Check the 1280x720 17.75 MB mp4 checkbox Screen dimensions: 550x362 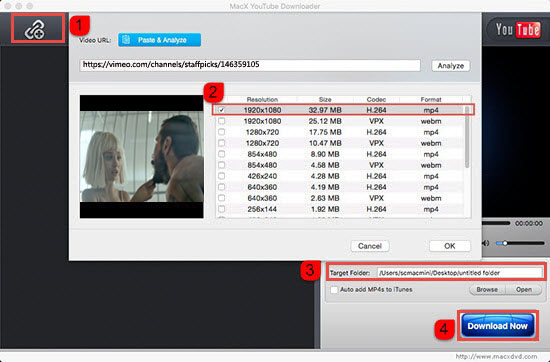(221, 132)
